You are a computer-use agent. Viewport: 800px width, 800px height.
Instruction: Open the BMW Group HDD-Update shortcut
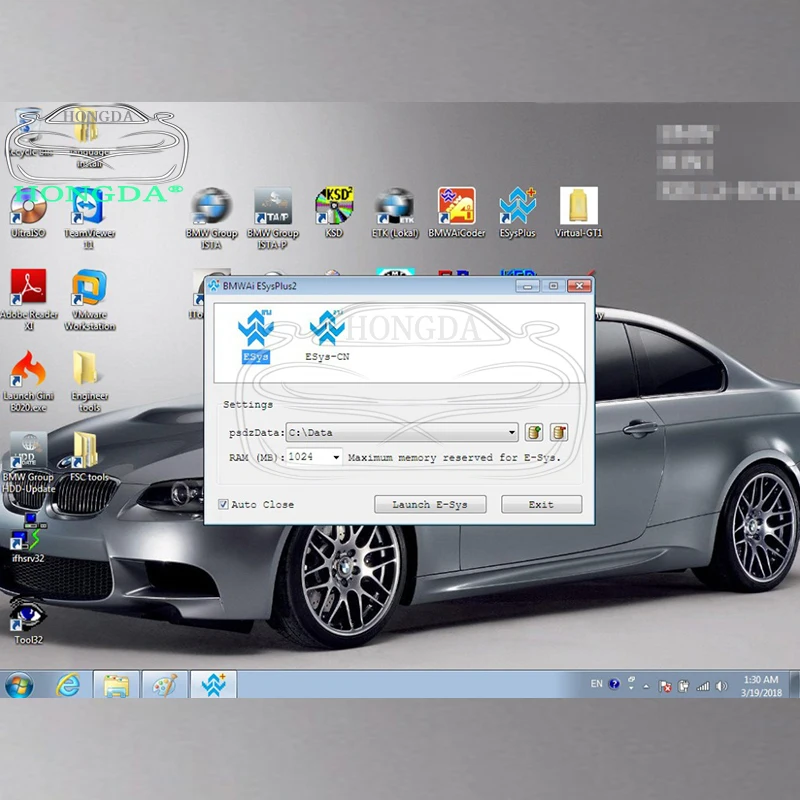[x=29, y=463]
